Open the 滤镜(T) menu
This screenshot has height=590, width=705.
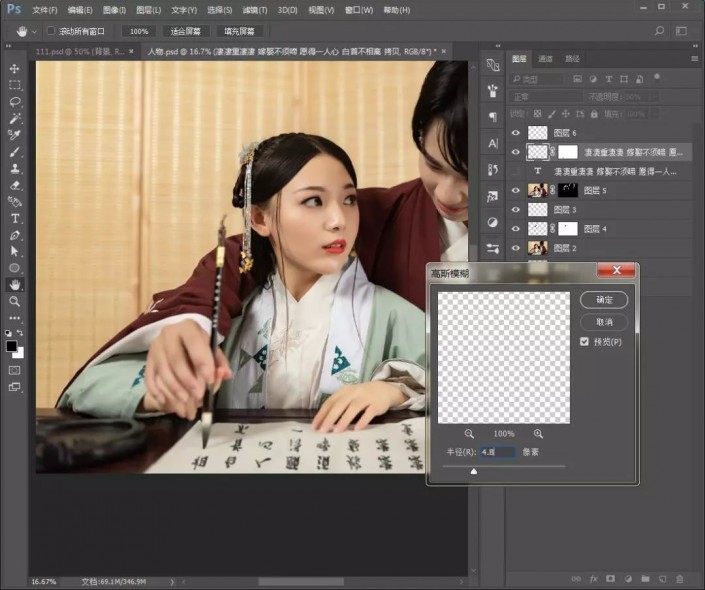tap(254, 10)
